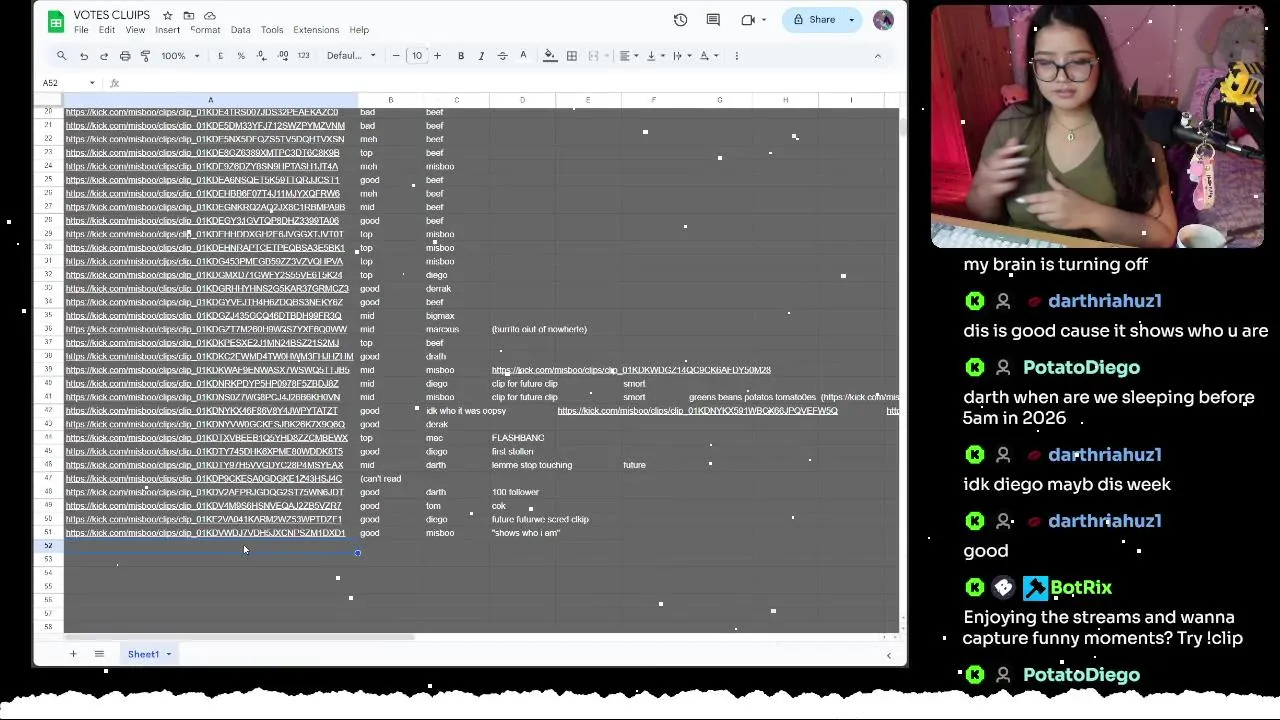
Task: Print the spreadsheet
Action: [x=125, y=56]
